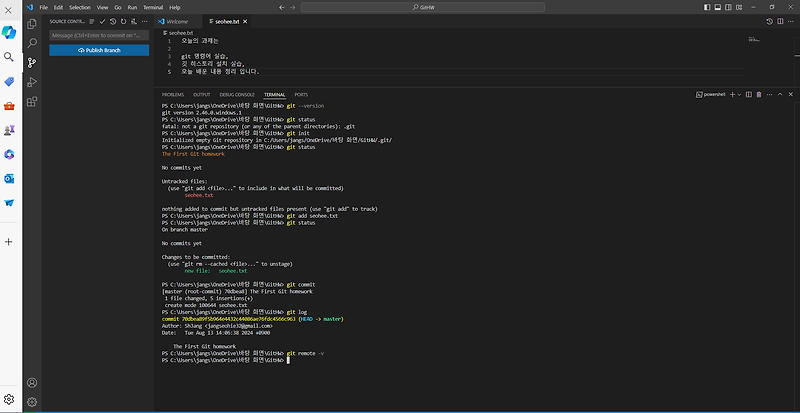800x413 pixels.
Task: Open the Outlook icon in the left sidebar
Action: [x=9, y=179]
